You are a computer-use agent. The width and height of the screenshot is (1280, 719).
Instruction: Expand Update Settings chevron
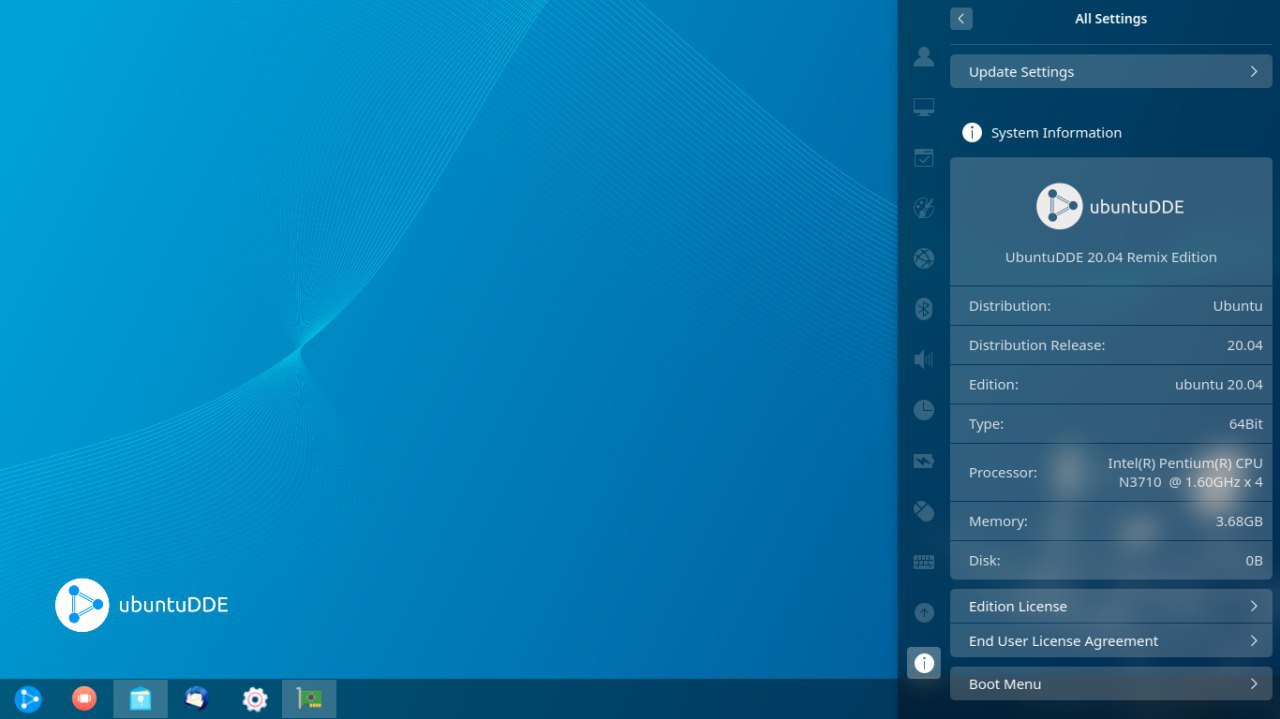click(x=1254, y=72)
